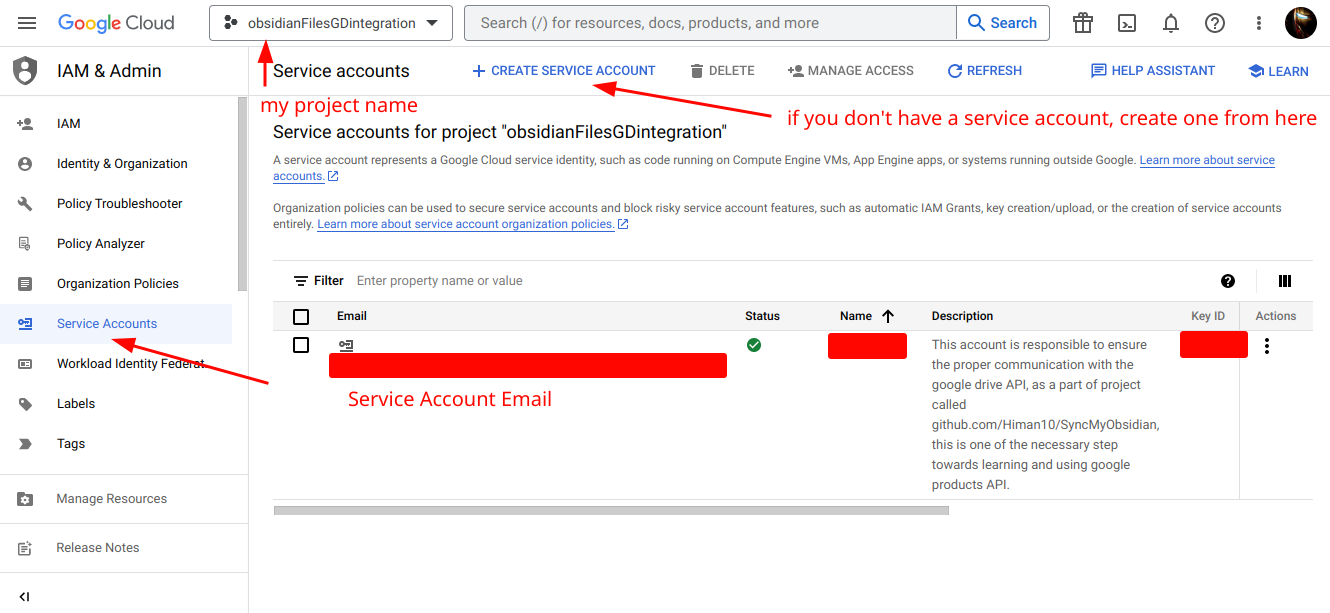Viewport: 1330px width, 613px height.
Task: Open the help question mark menu
Action: (x=1215, y=23)
